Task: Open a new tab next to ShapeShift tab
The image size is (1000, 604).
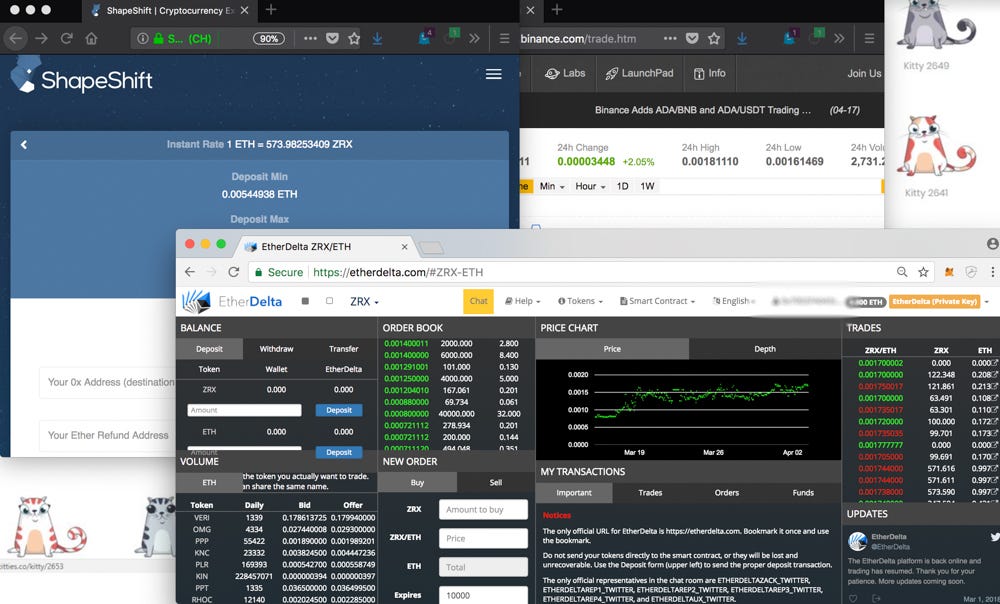Action: click(x=271, y=10)
